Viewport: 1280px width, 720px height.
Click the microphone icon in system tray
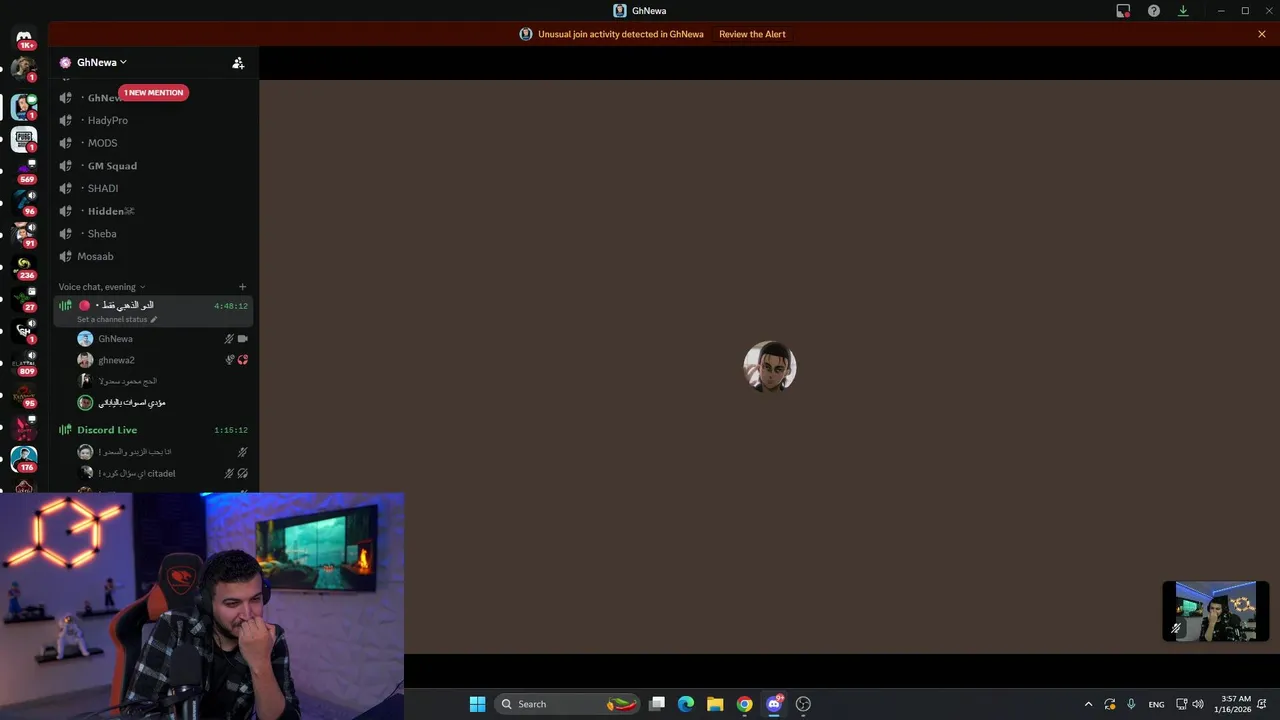point(1131,704)
